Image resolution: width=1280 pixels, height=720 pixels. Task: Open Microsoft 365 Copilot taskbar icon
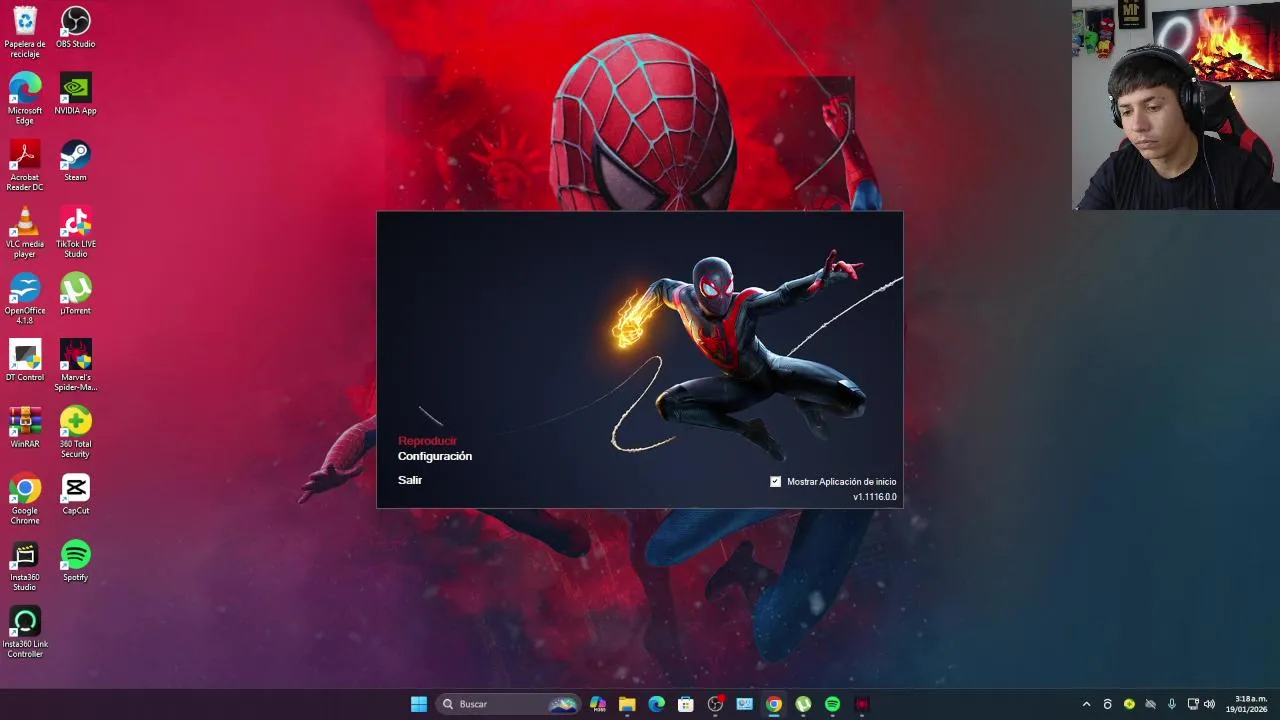point(598,704)
